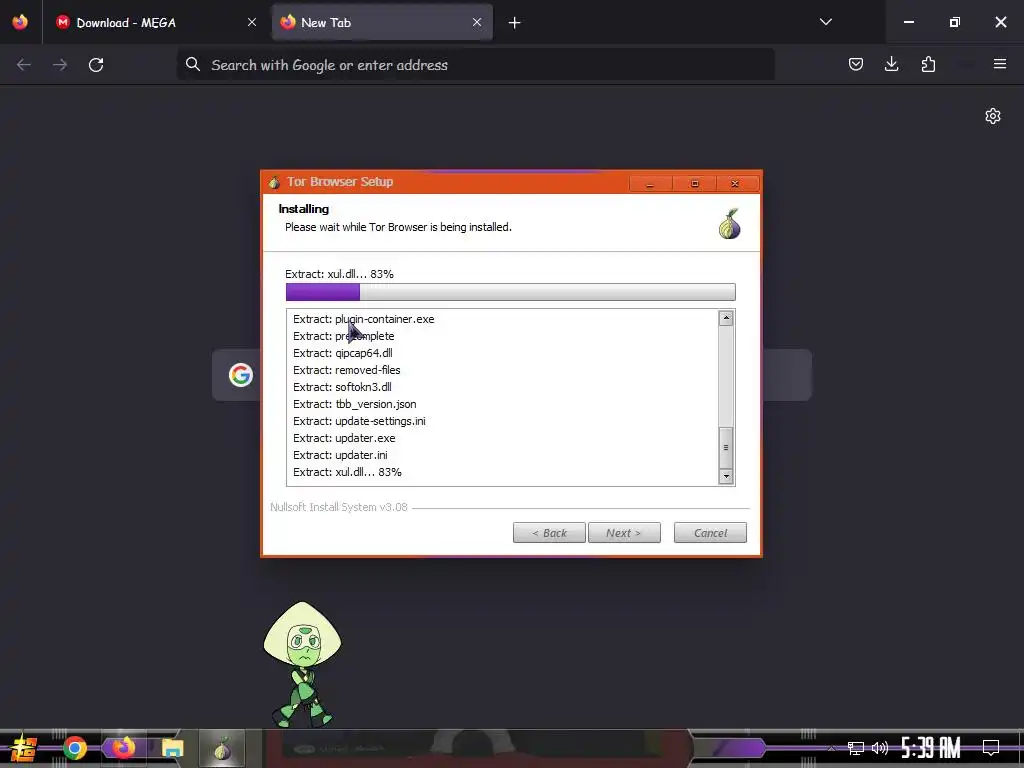1024x768 pixels.
Task: Open the notification center icon
Action: tap(991, 748)
